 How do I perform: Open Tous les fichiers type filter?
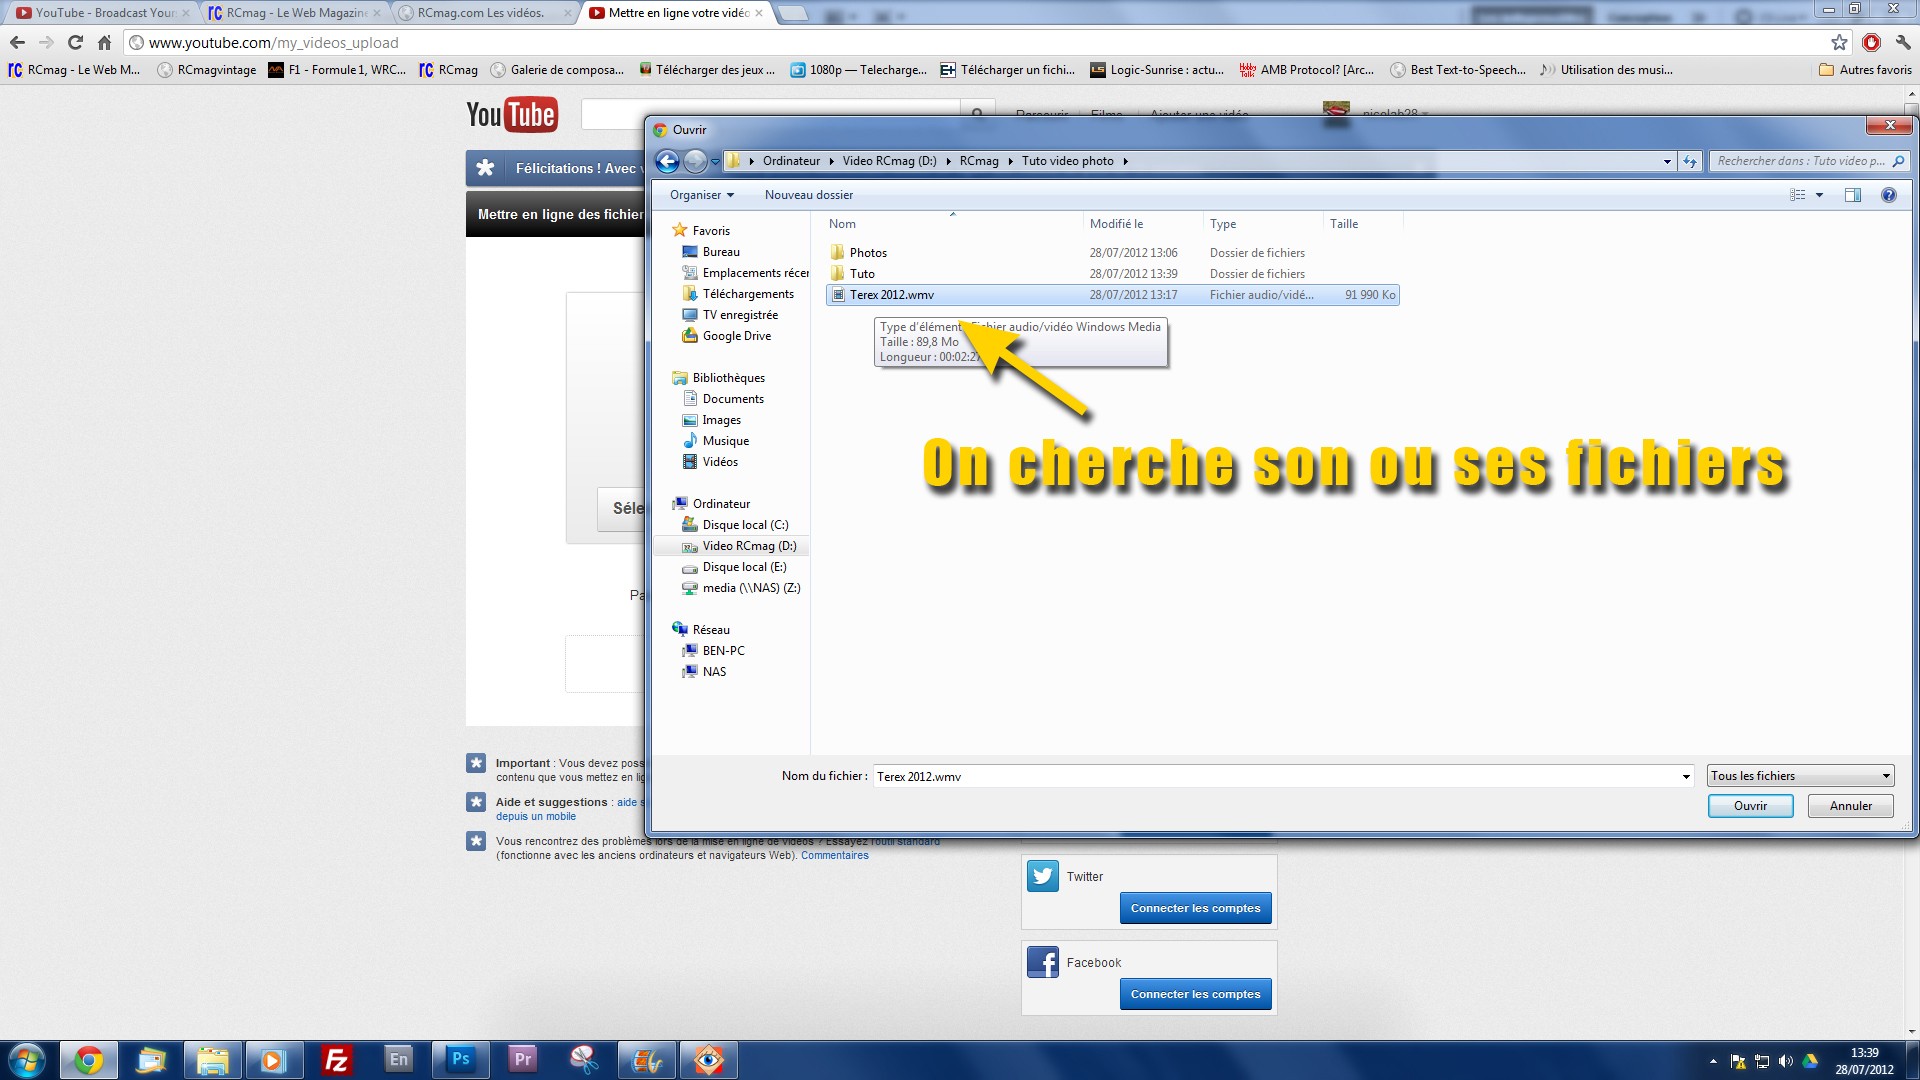tap(1800, 776)
